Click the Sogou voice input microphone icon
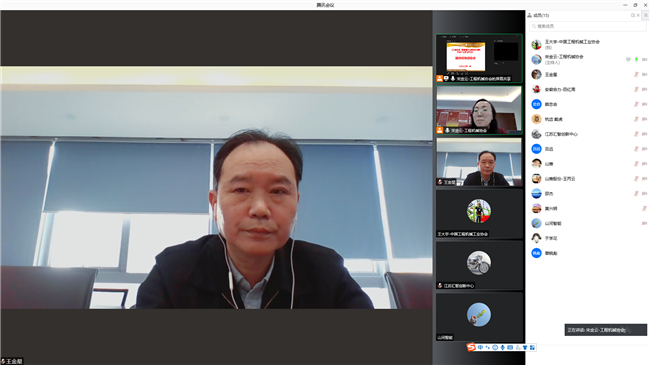 click(502, 348)
